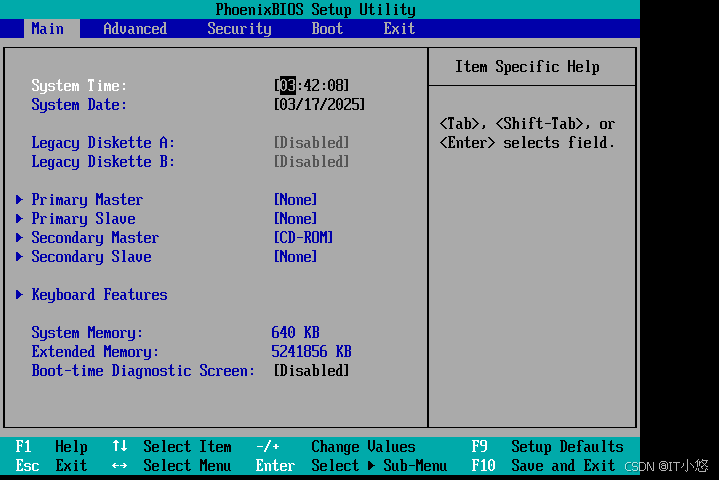Open the Secondary Master sub-menu

pos(95,238)
